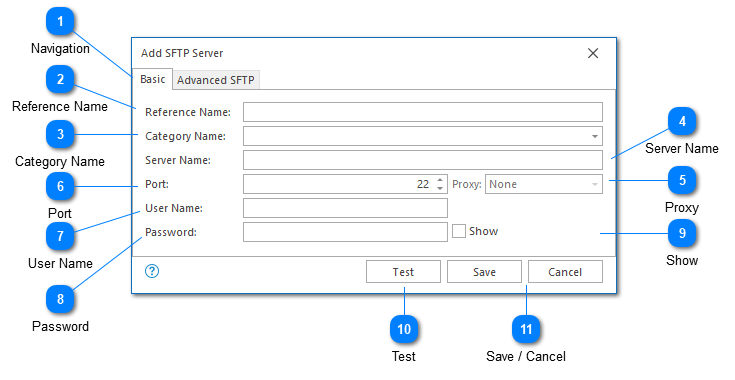735x380 pixels.
Task: Click the 'Reference Name:' label
Action: (x=188, y=112)
